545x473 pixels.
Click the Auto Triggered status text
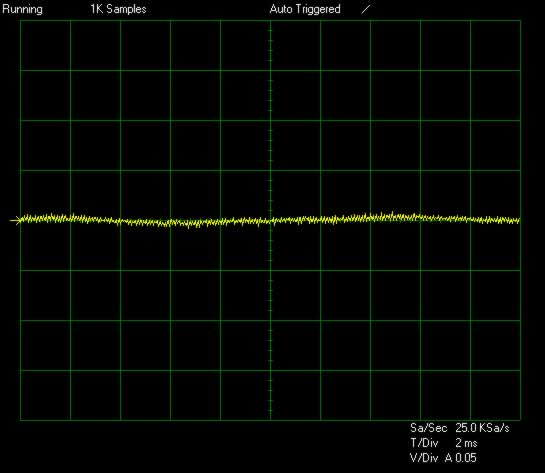(305, 9)
